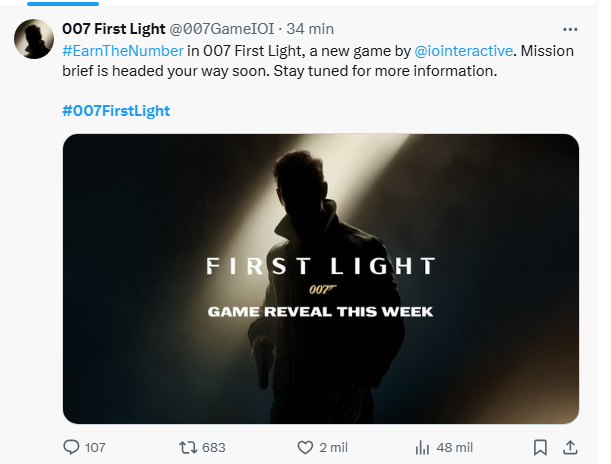Click the 48 mil views count
The height and width of the screenshot is (464, 611).
(x=455, y=448)
